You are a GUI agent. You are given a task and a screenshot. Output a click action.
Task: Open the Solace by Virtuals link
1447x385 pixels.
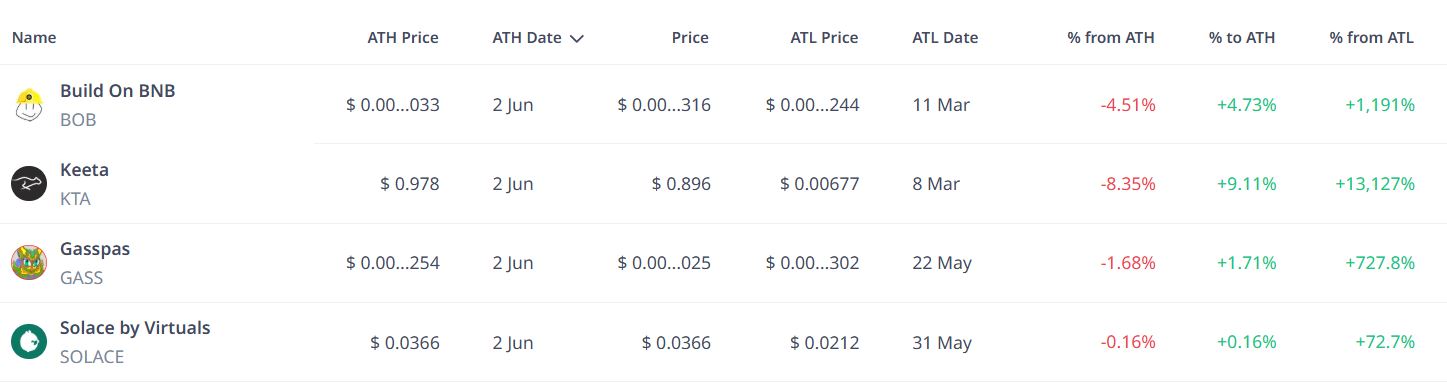135,328
